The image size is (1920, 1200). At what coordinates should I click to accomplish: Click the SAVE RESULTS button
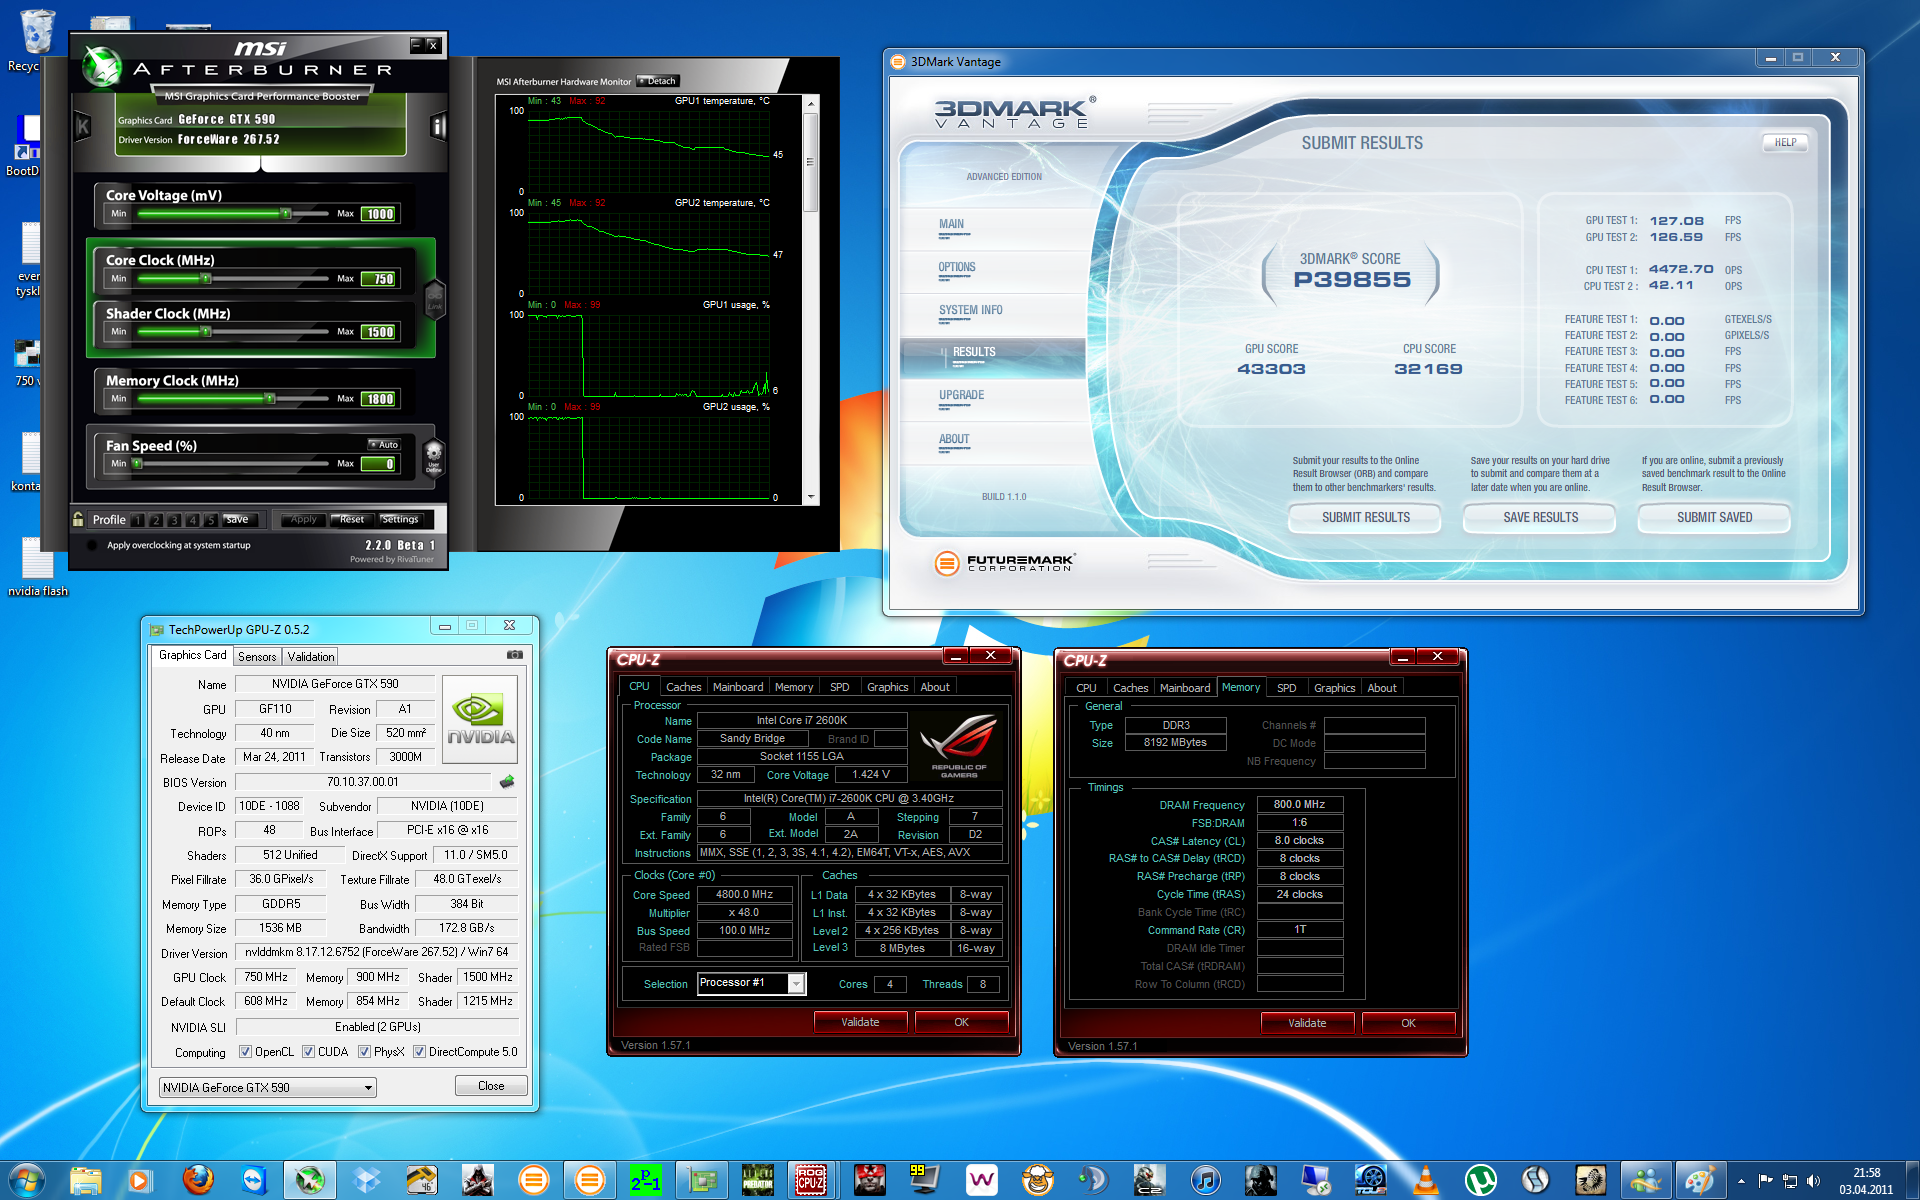[x=1540, y=518]
